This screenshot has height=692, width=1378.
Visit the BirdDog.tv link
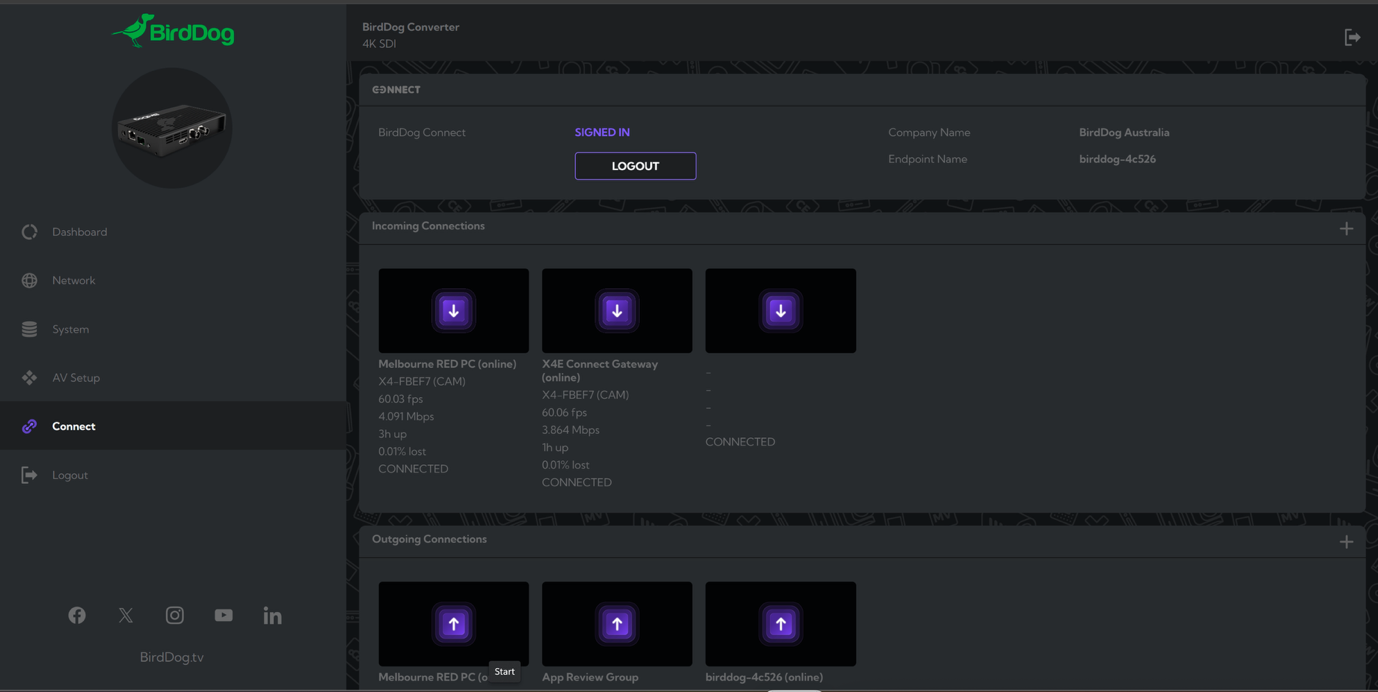[x=172, y=657]
